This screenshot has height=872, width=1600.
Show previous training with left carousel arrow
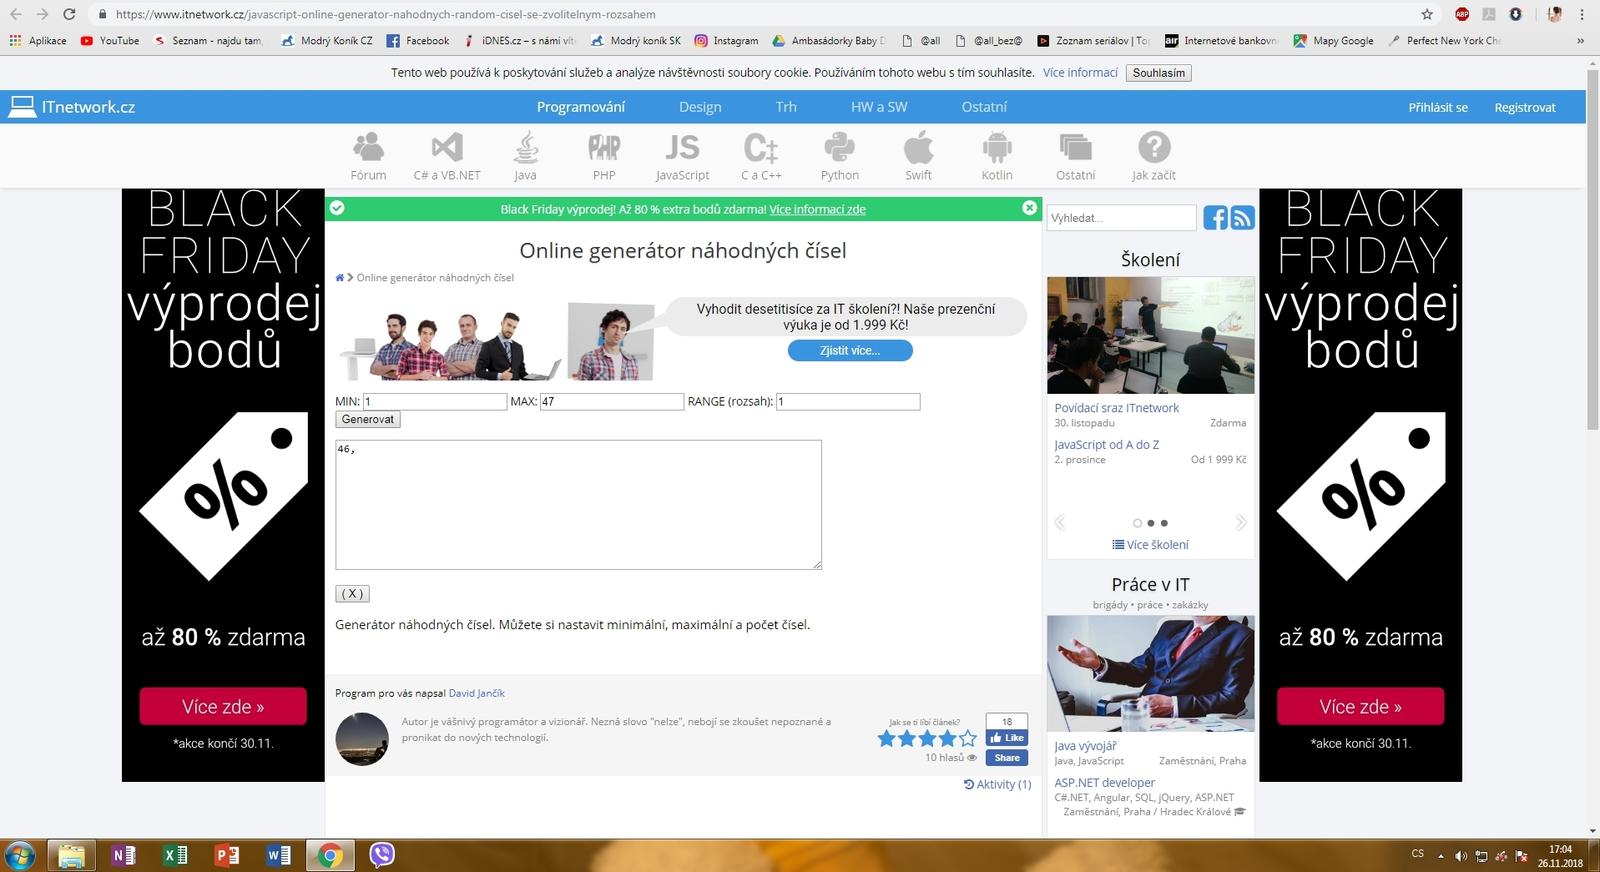click(x=1060, y=523)
